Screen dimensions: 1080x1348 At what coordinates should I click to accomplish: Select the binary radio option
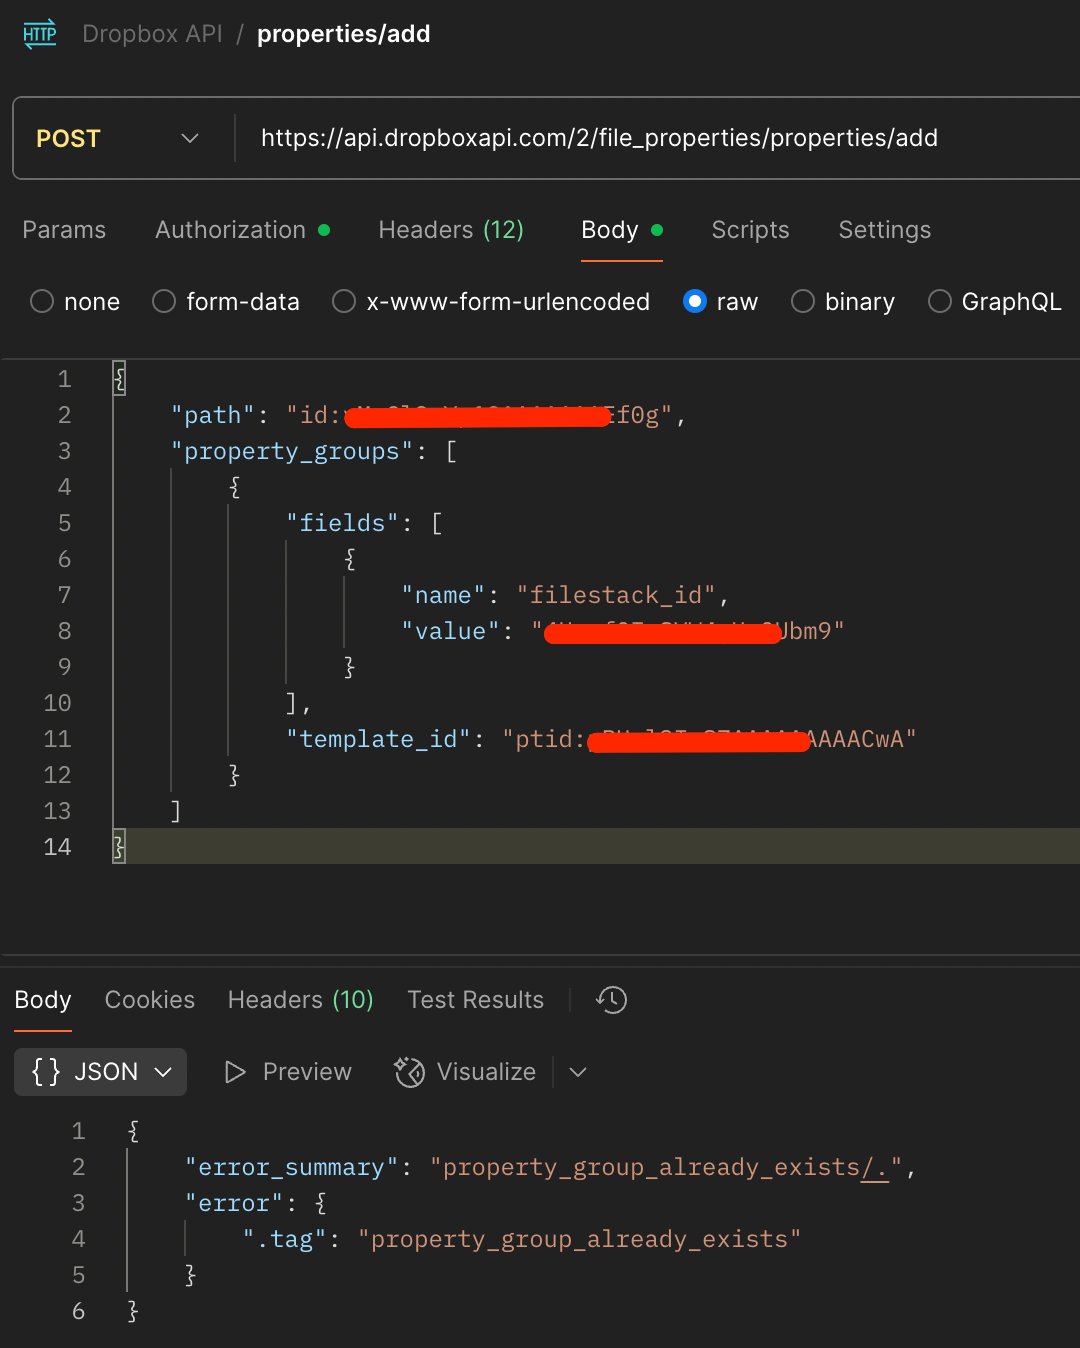[x=803, y=301]
